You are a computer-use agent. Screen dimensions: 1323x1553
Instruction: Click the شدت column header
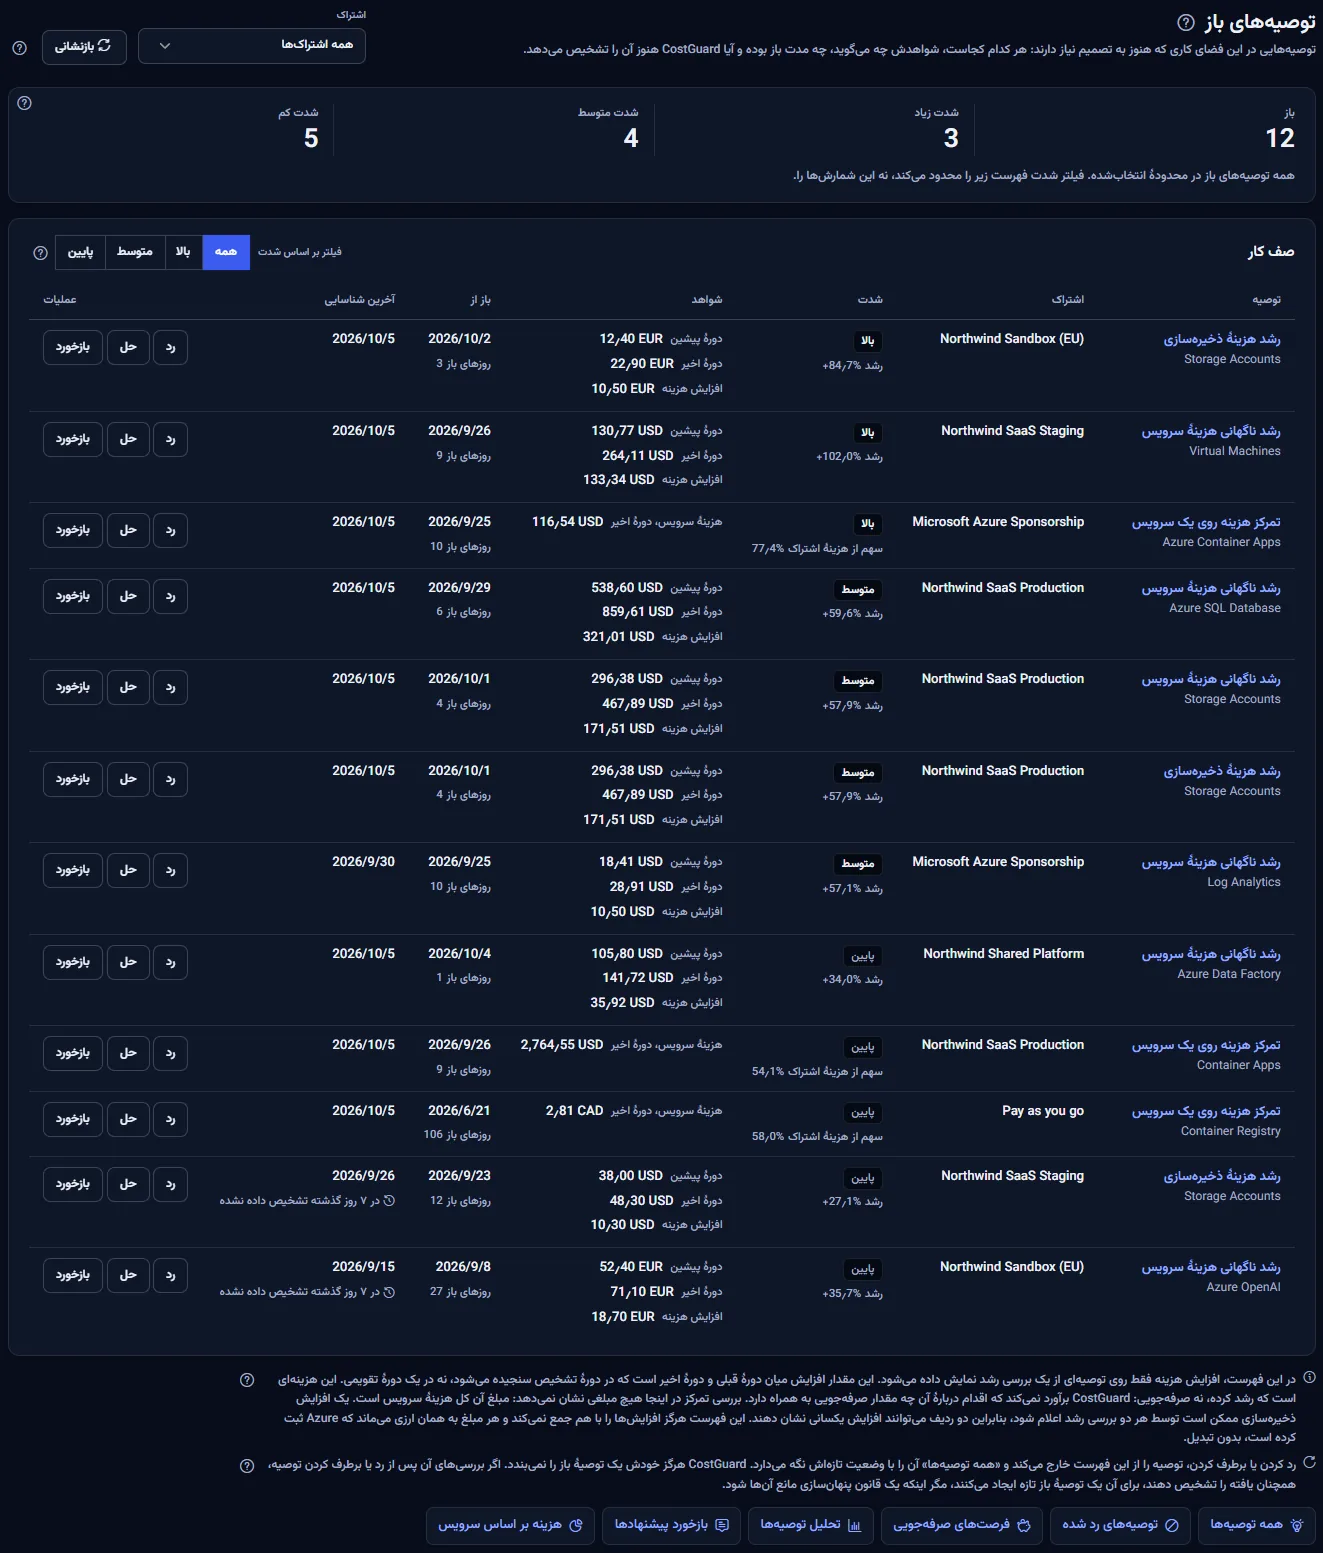click(870, 299)
